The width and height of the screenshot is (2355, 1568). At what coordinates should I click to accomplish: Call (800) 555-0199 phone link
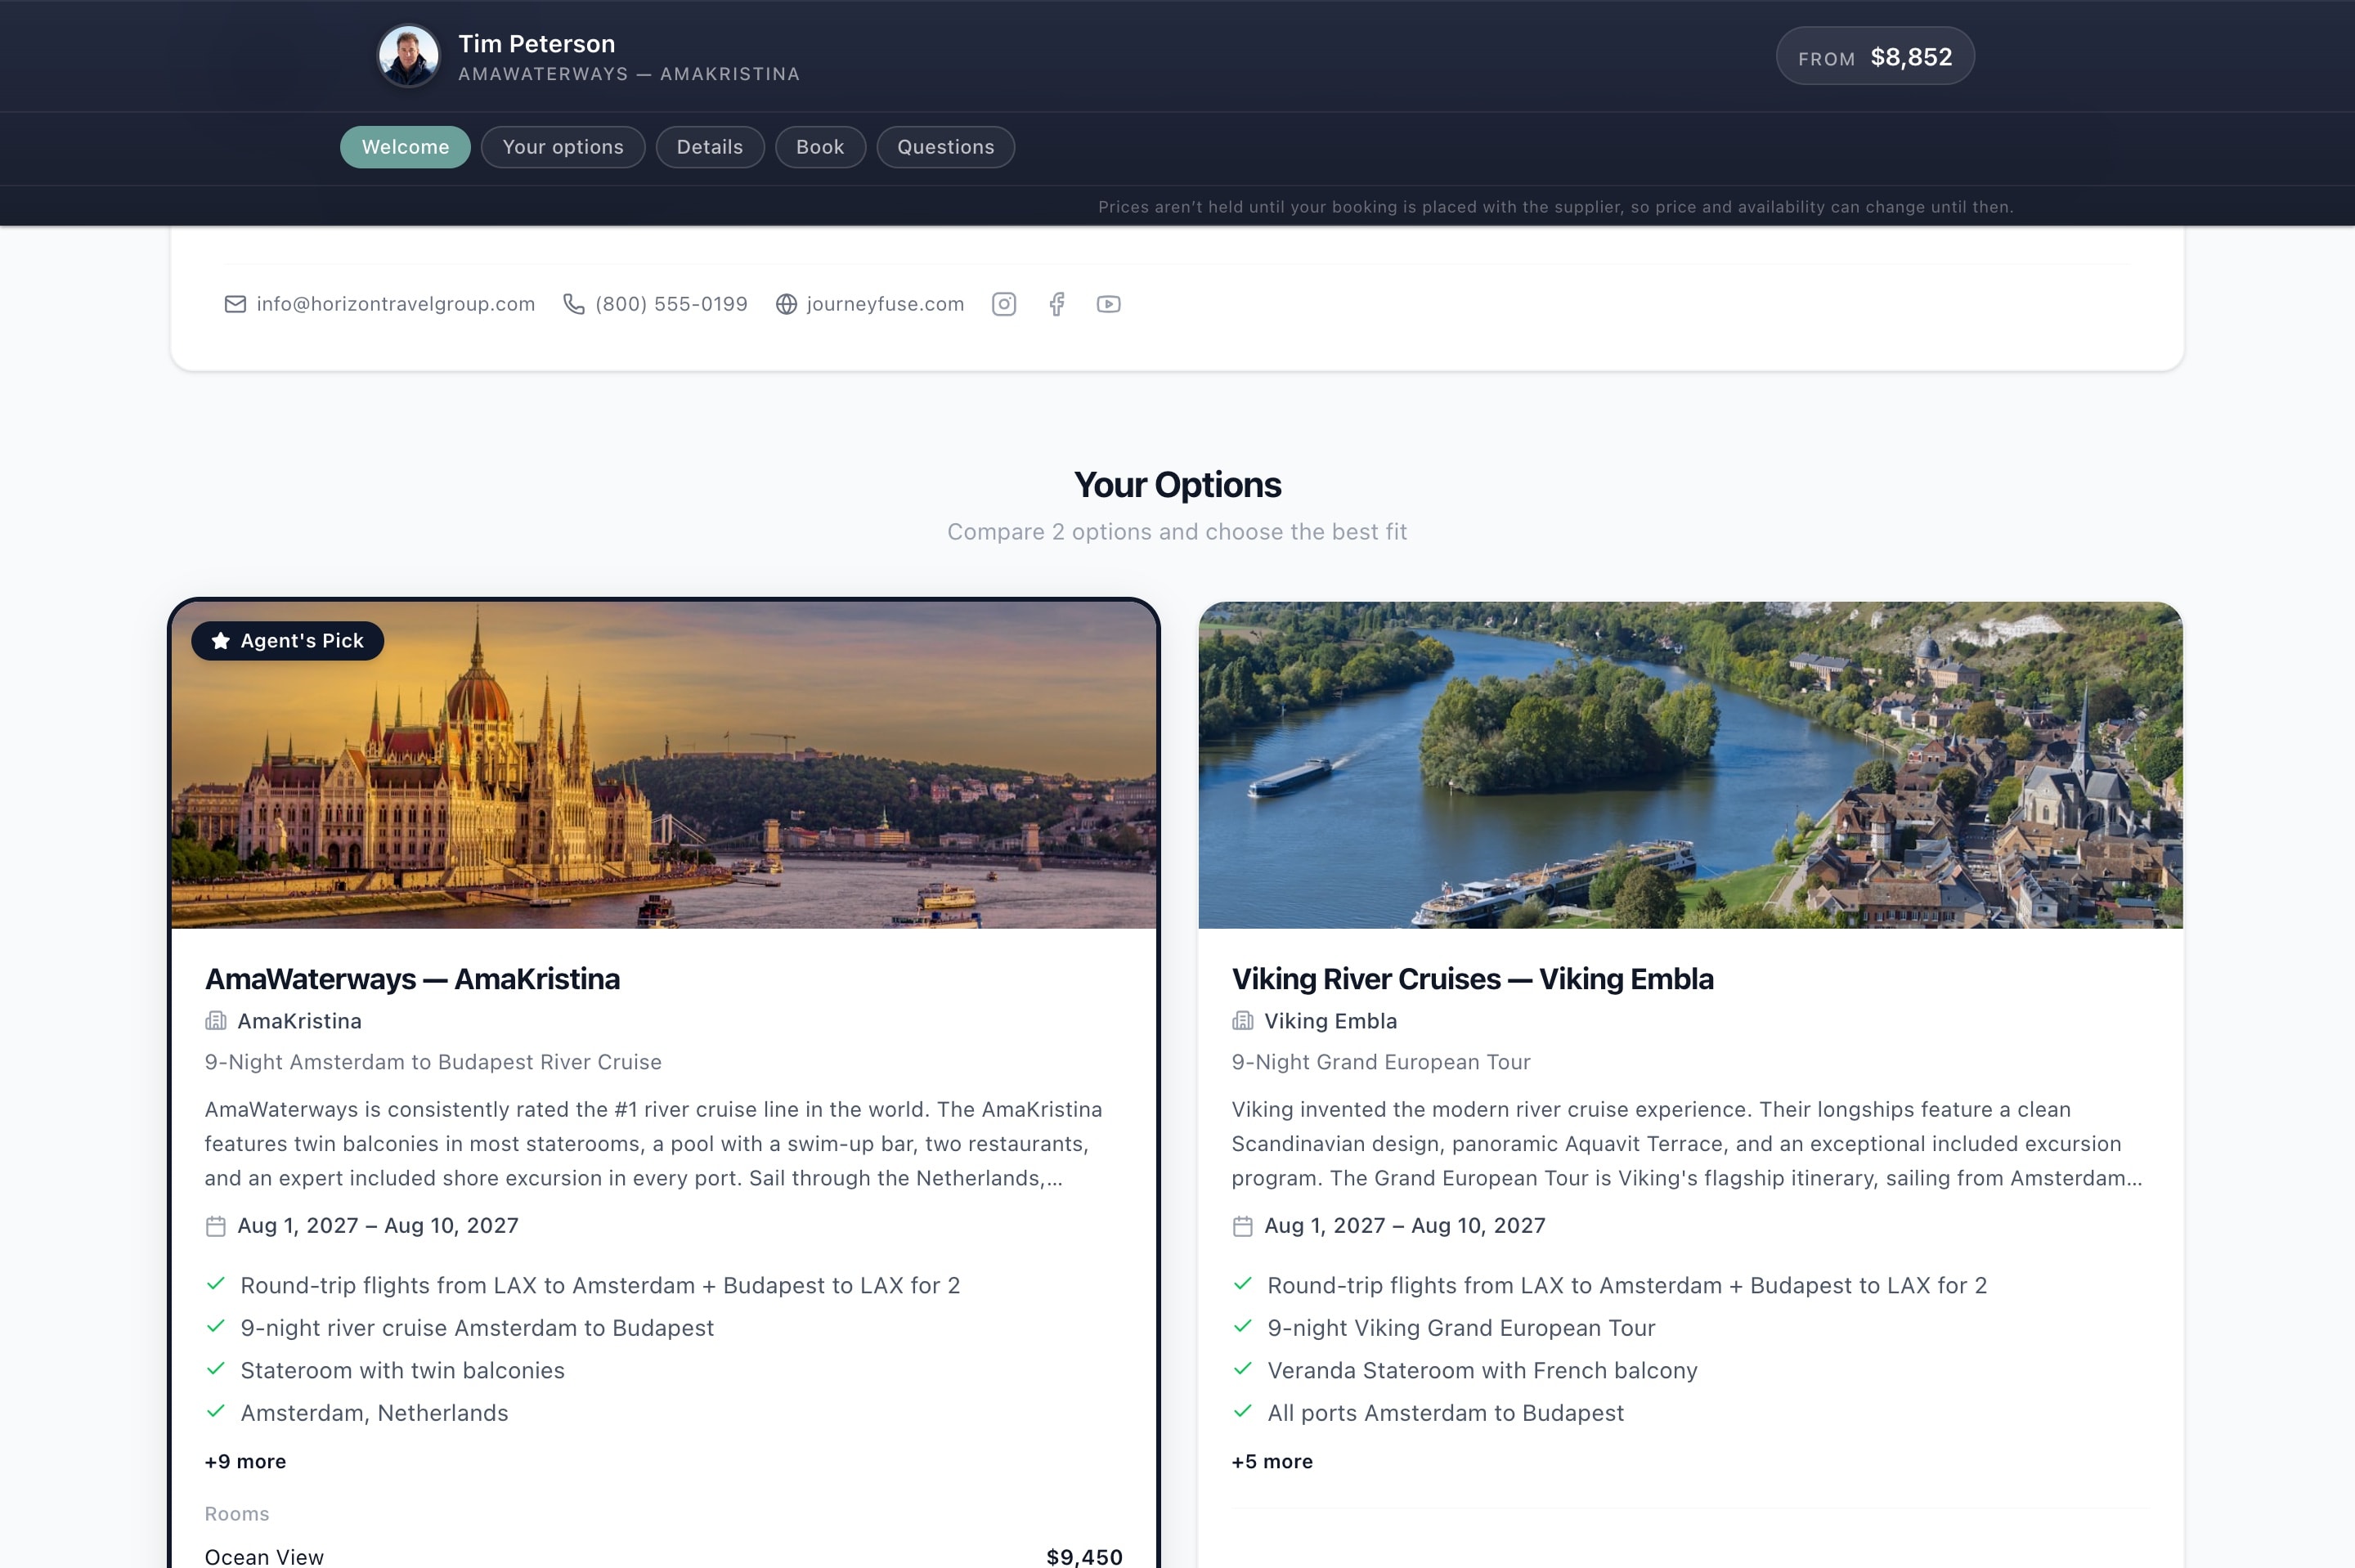pos(671,304)
